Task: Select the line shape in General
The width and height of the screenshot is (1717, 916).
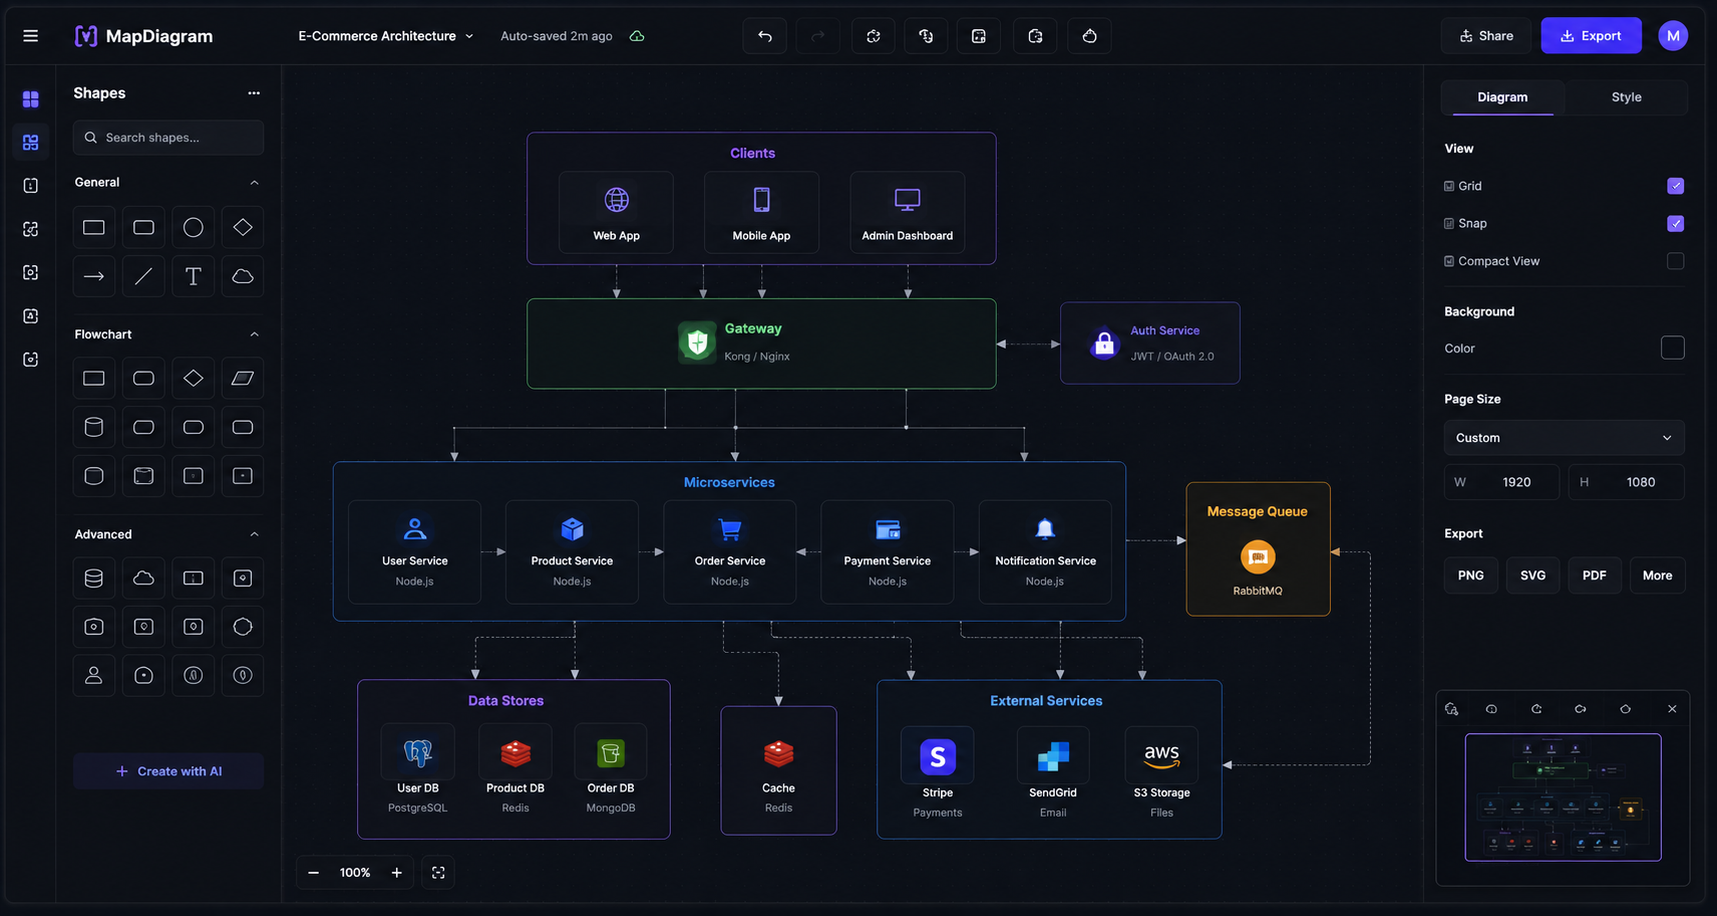Action: [x=144, y=277]
